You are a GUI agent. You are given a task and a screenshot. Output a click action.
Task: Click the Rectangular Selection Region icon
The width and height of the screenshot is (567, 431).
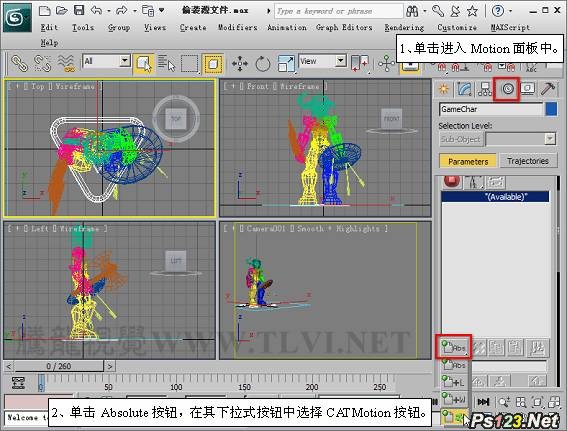[x=190, y=64]
